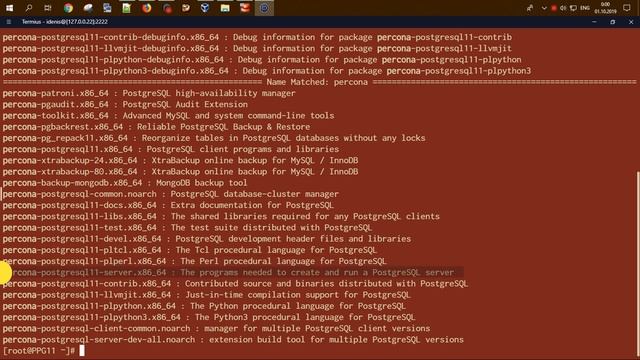
Task: Click the percona-postgresql-server-dev-all.noarch line
Action: point(233,340)
